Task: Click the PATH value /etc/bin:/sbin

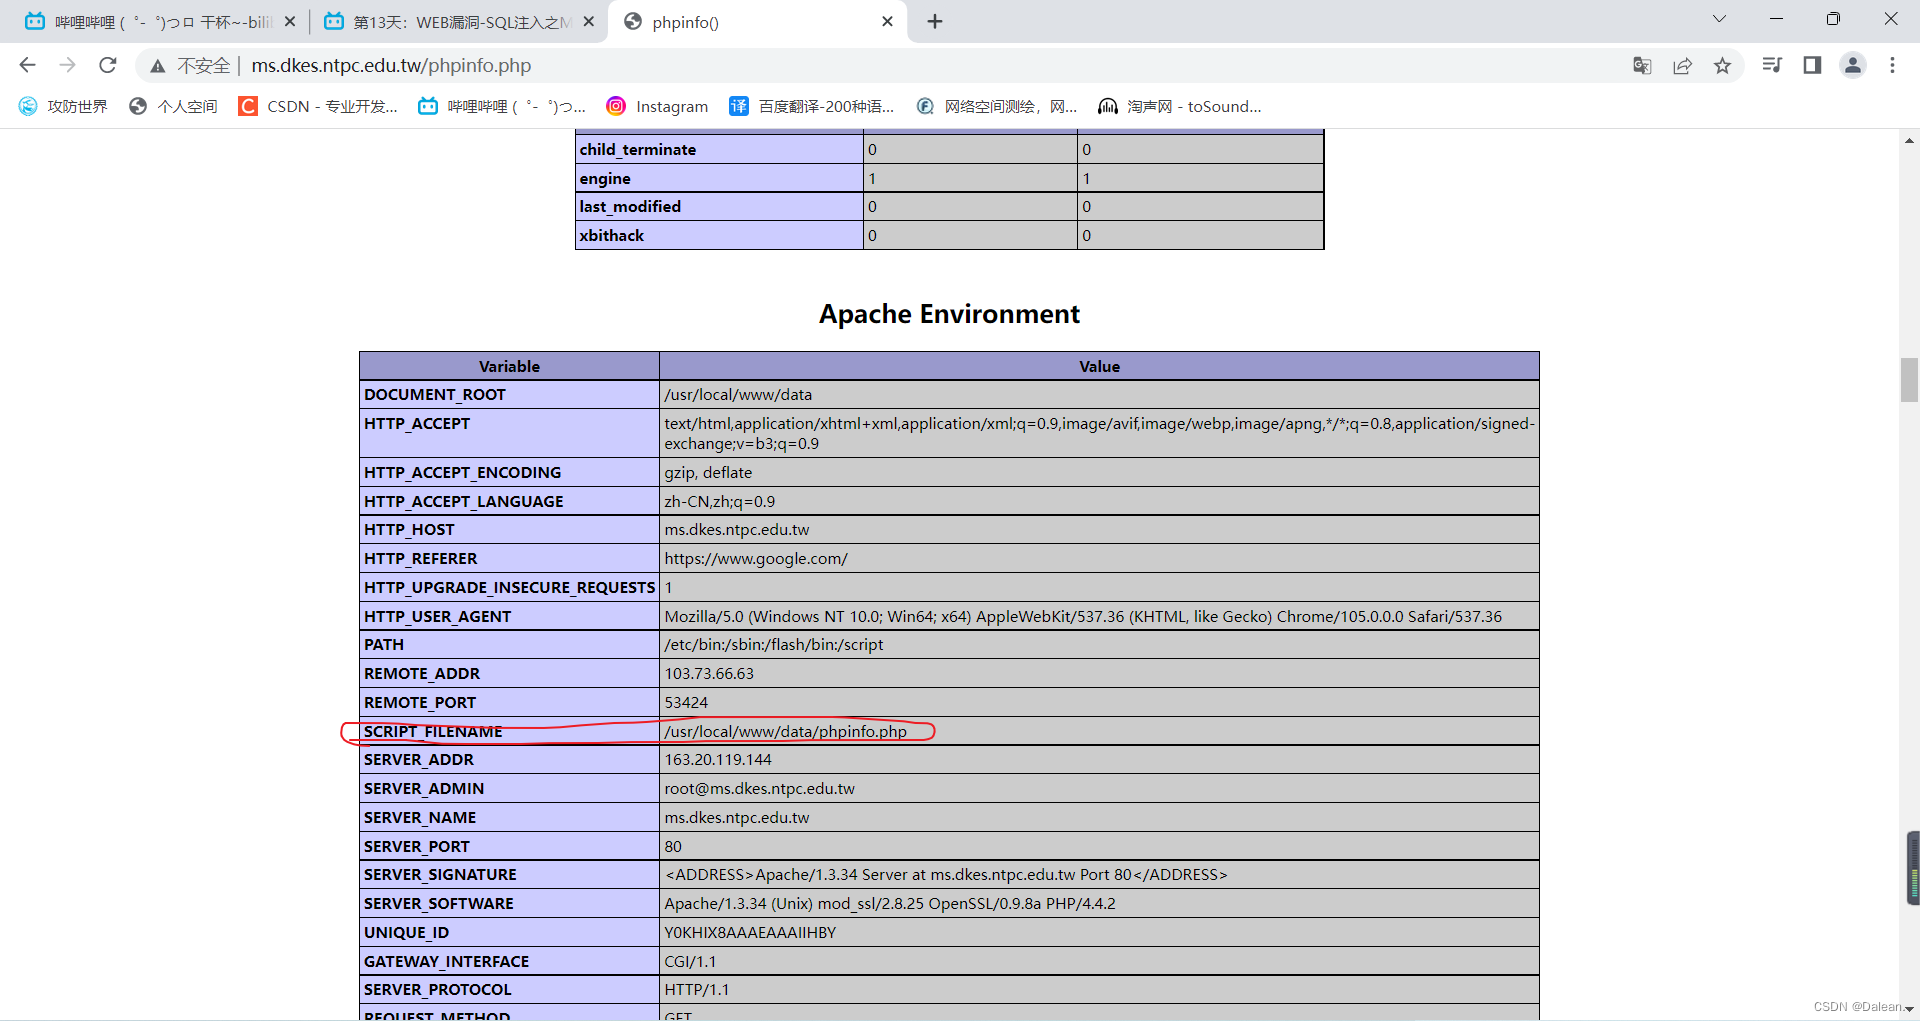Action: pos(774,644)
